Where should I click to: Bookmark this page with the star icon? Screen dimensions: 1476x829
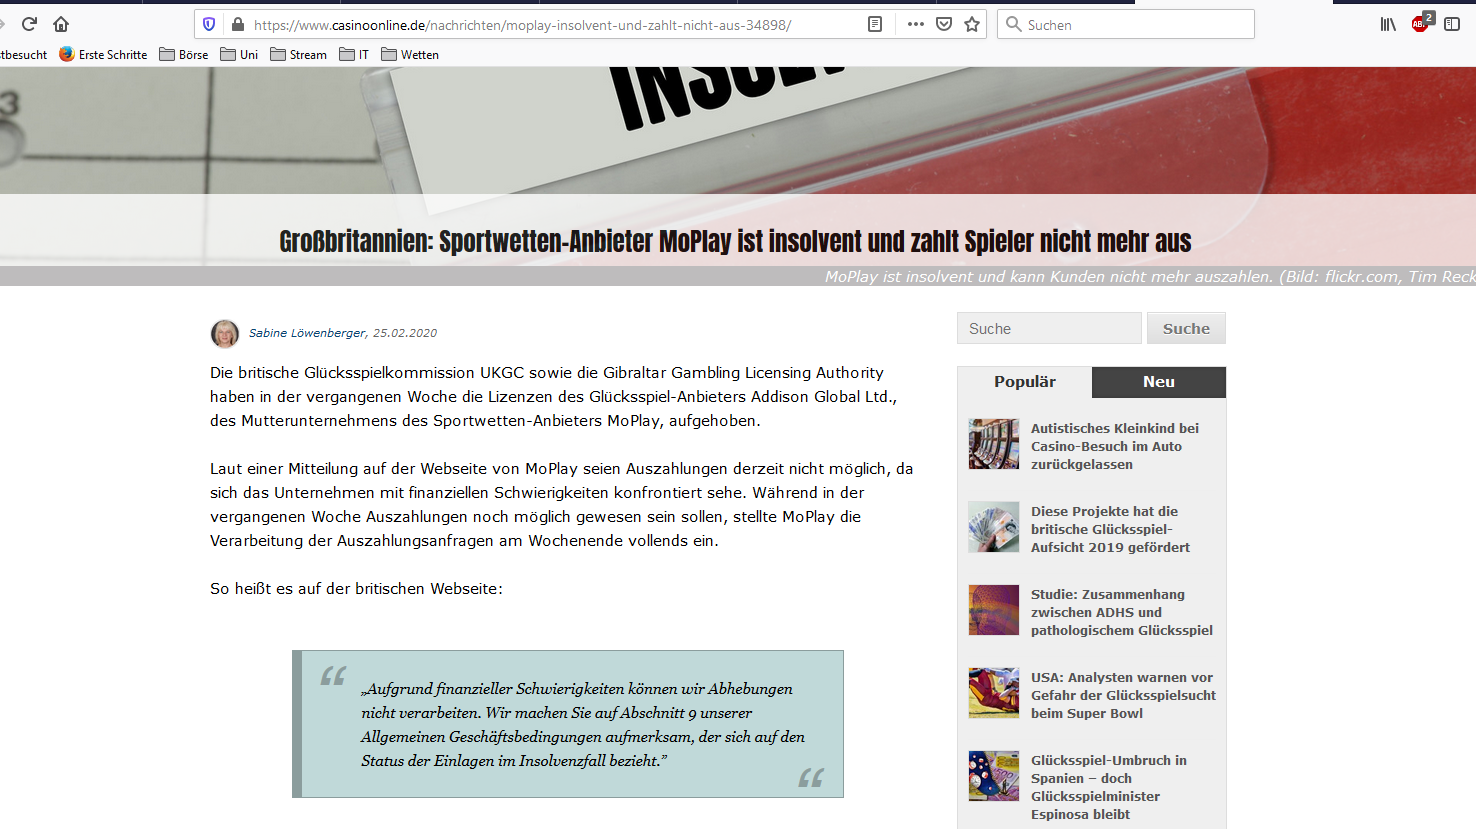(x=972, y=24)
